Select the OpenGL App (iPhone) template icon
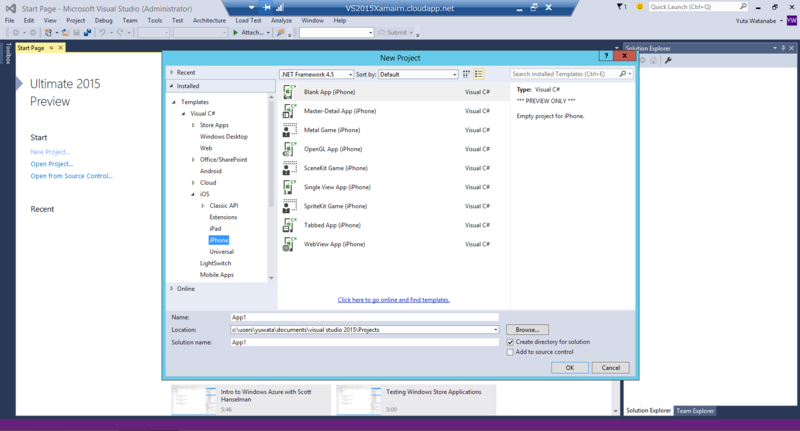Screen dimensions: 800x431 (289, 149)
